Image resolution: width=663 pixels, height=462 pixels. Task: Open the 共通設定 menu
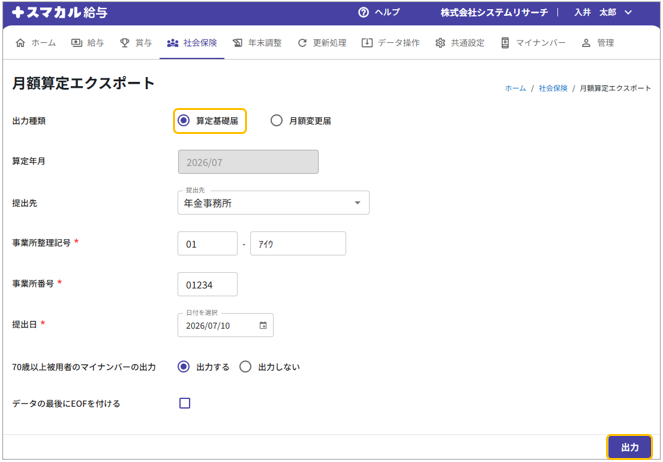[x=460, y=43]
